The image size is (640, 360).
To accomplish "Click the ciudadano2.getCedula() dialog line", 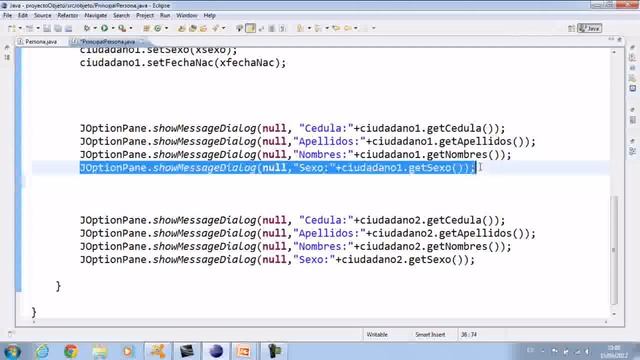I will (x=292, y=220).
